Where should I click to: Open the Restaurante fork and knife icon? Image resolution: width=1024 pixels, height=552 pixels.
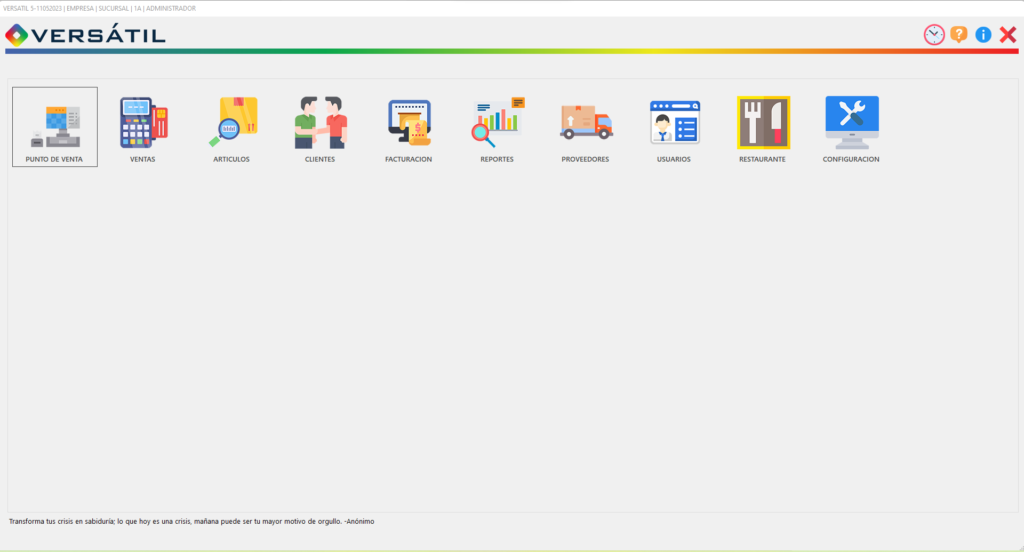pyautogui.click(x=763, y=123)
